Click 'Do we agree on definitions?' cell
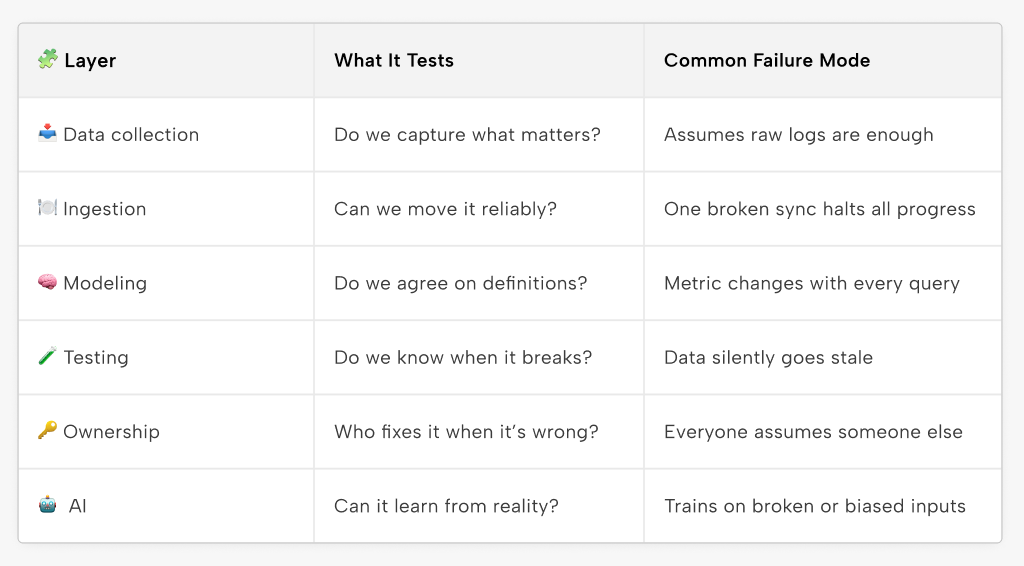The height and width of the screenshot is (566, 1024). 460,283
